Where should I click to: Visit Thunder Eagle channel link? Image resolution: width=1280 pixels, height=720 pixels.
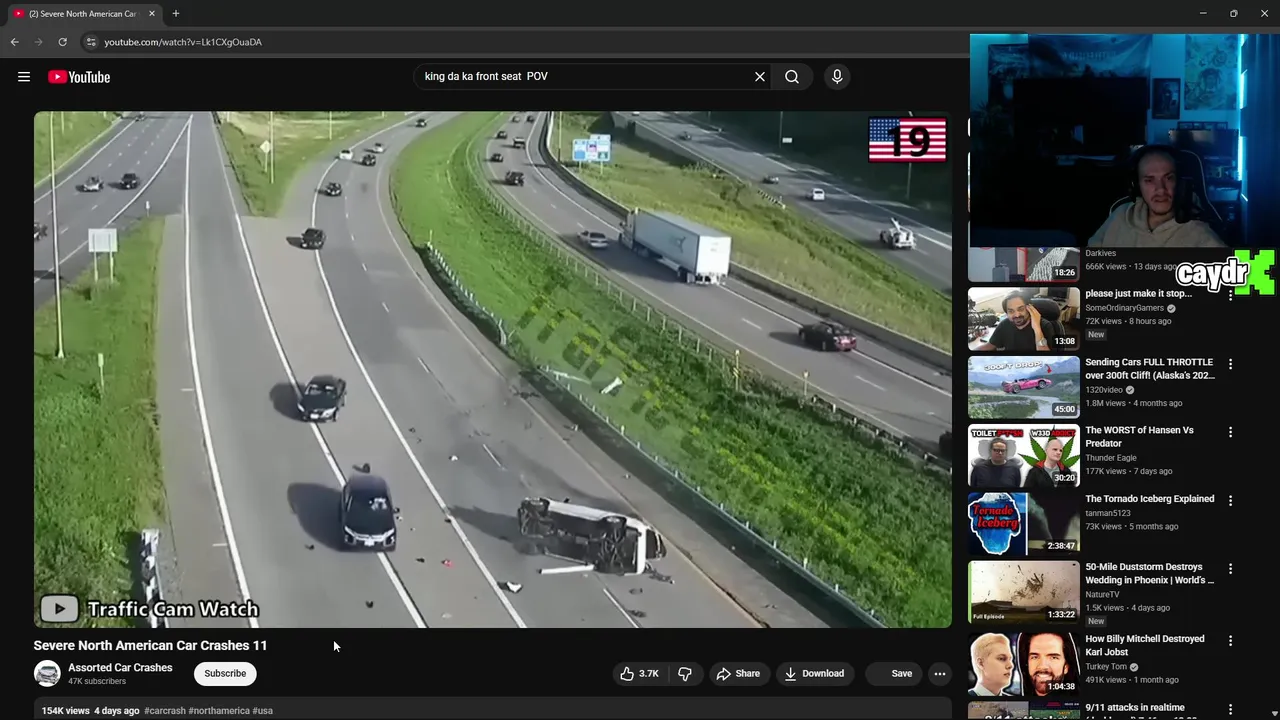[x=1111, y=458]
